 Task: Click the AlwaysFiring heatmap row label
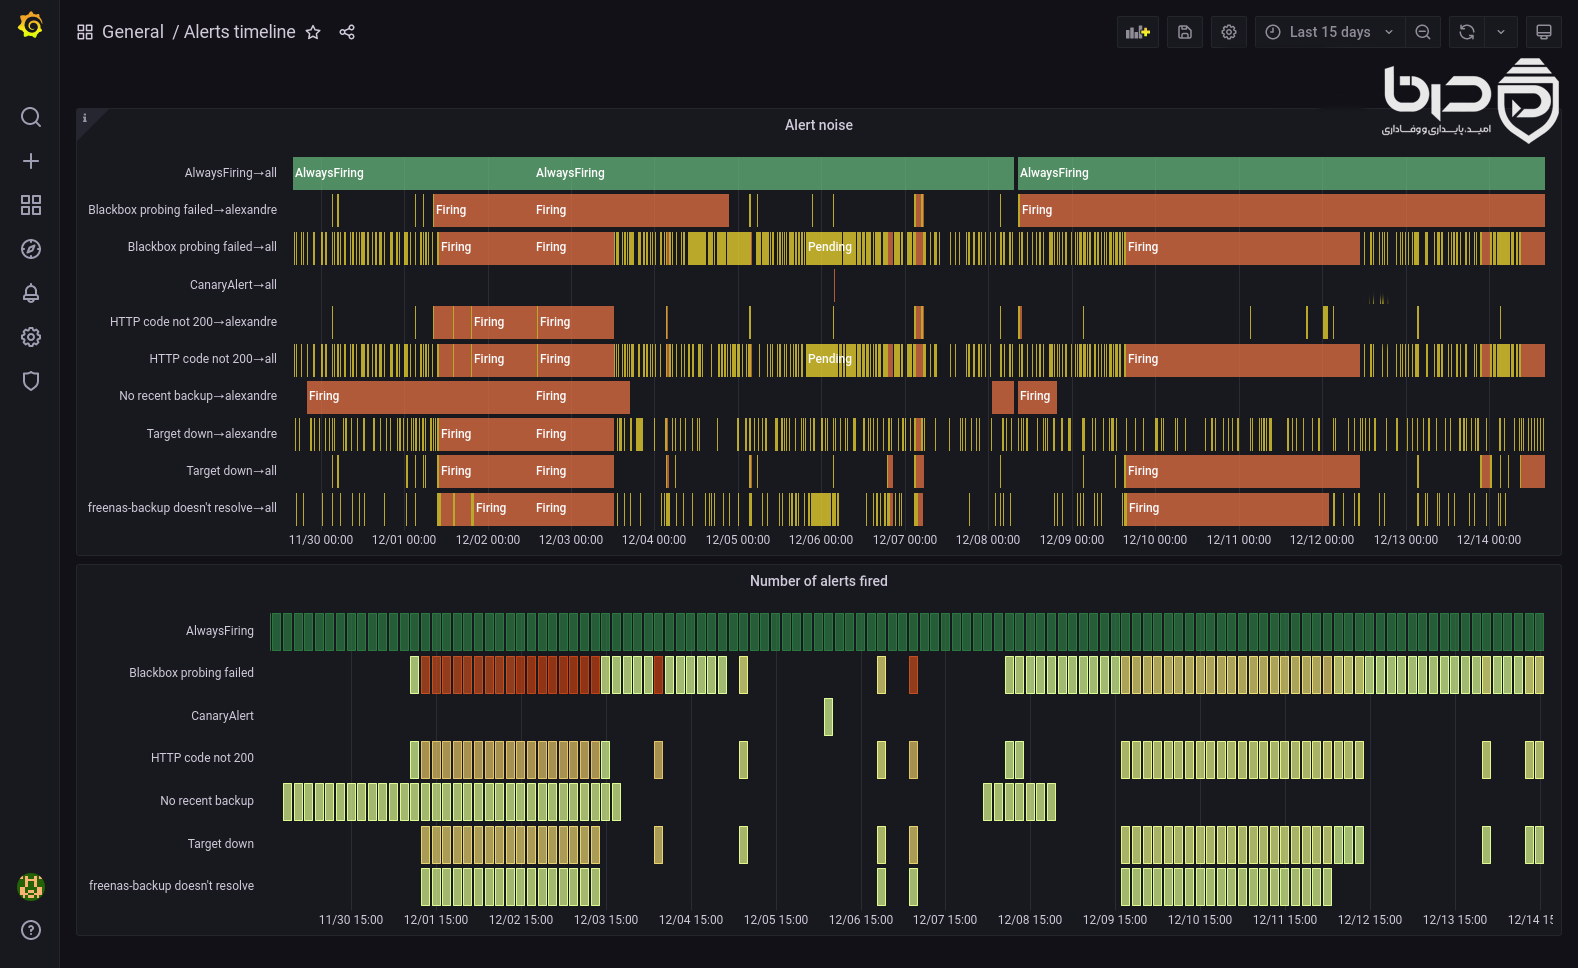[220, 631]
